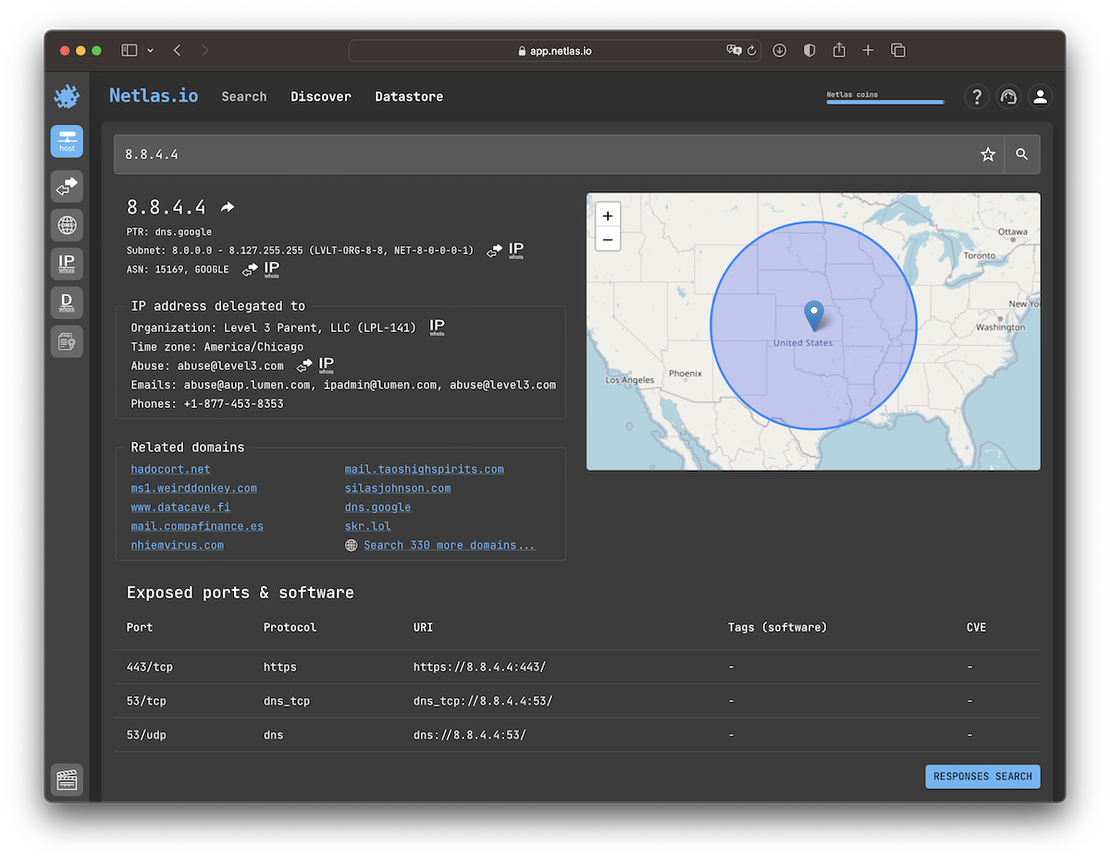Select the globe whois tool in the sidebar
Viewport: 1110px width, 861px height.
point(66,225)
